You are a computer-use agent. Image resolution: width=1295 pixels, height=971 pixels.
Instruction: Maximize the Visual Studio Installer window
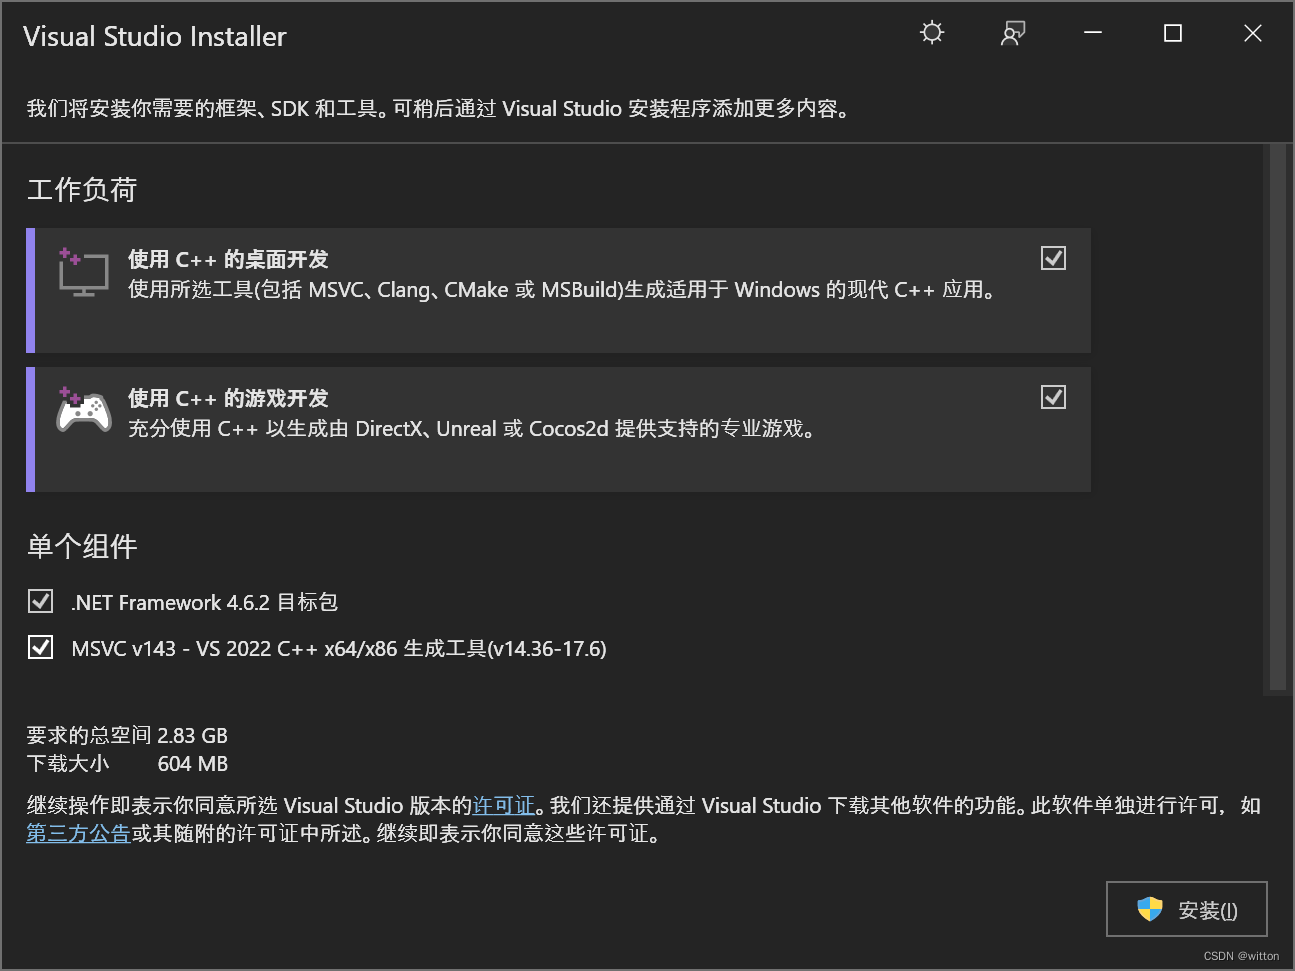1173,33
